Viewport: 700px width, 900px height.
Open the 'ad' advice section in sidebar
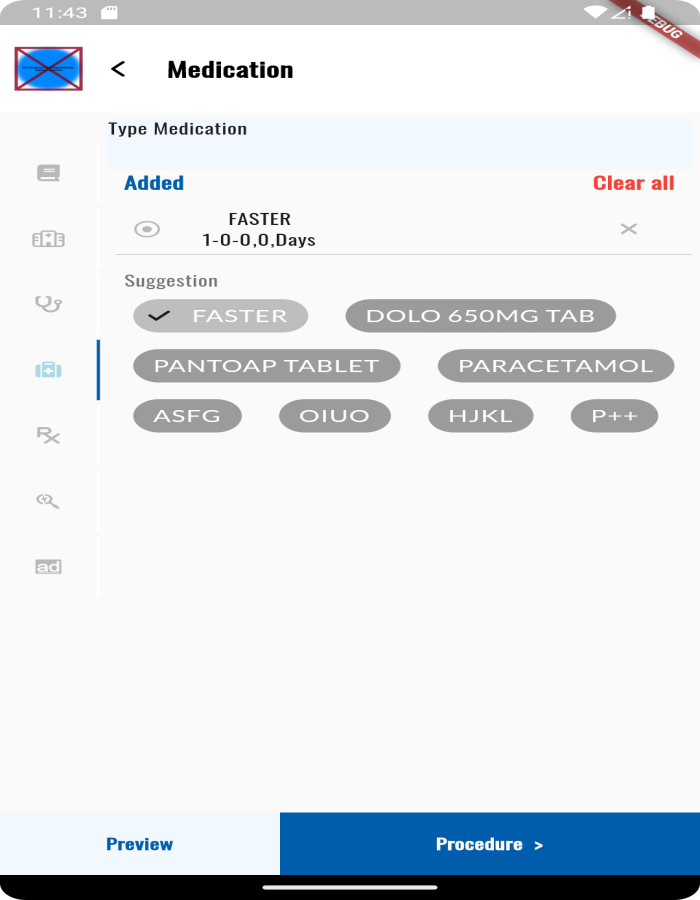point(47,566)
